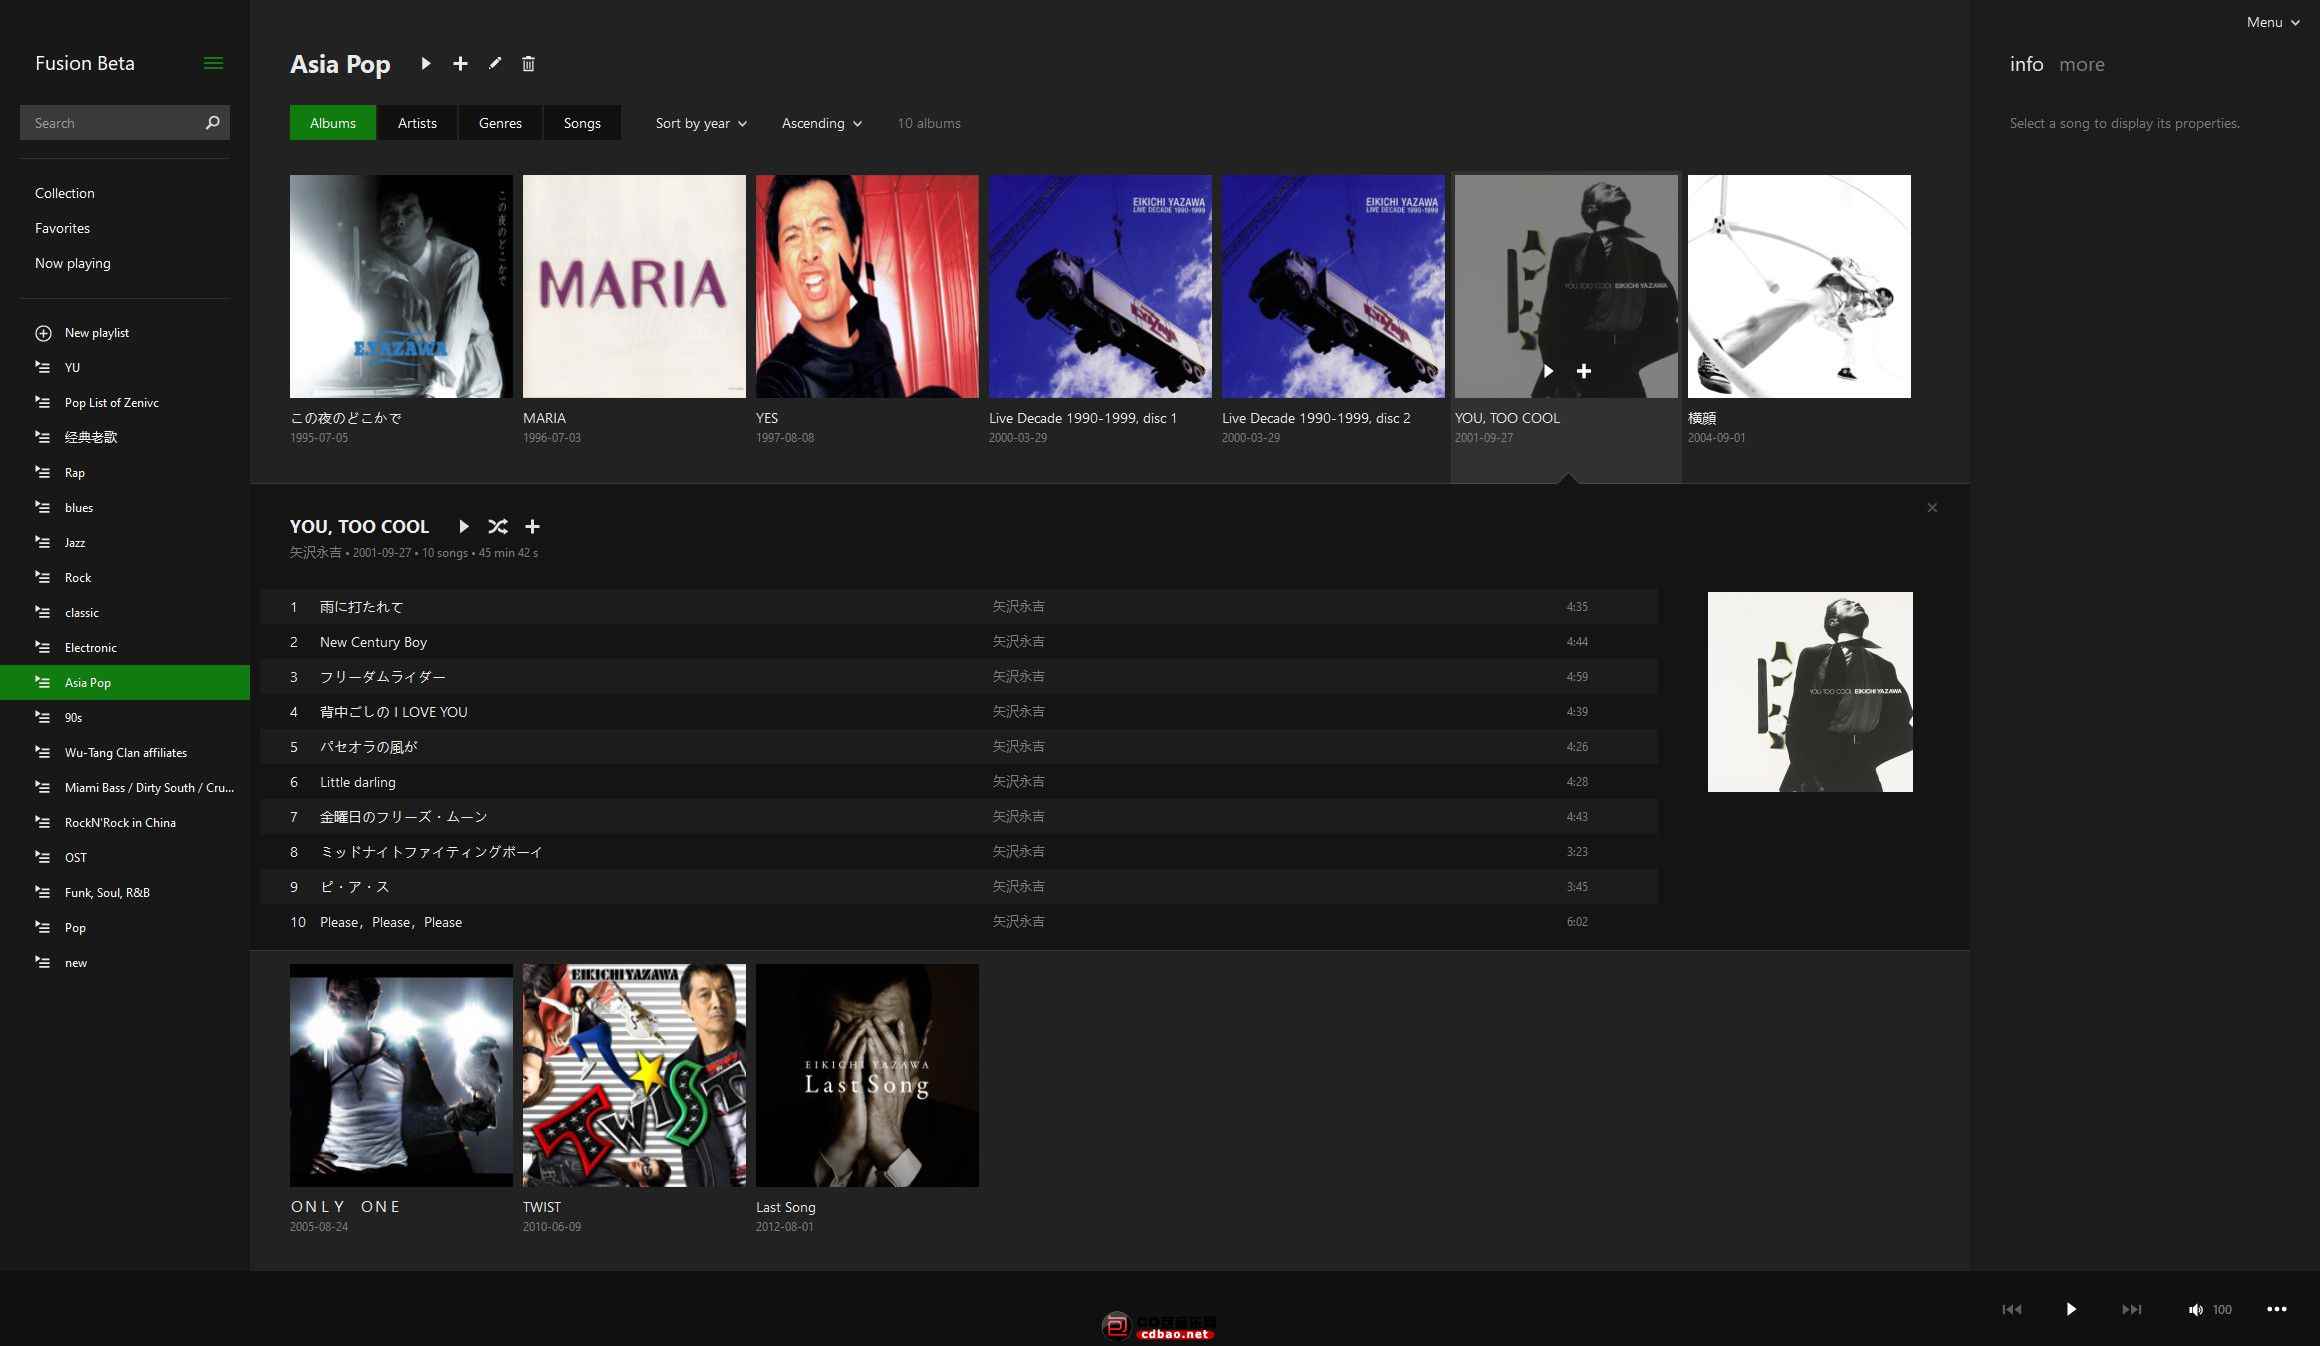Go to Now playing
The width and height of the screenshot is (2320, 1346).
[x=73, y=263]
